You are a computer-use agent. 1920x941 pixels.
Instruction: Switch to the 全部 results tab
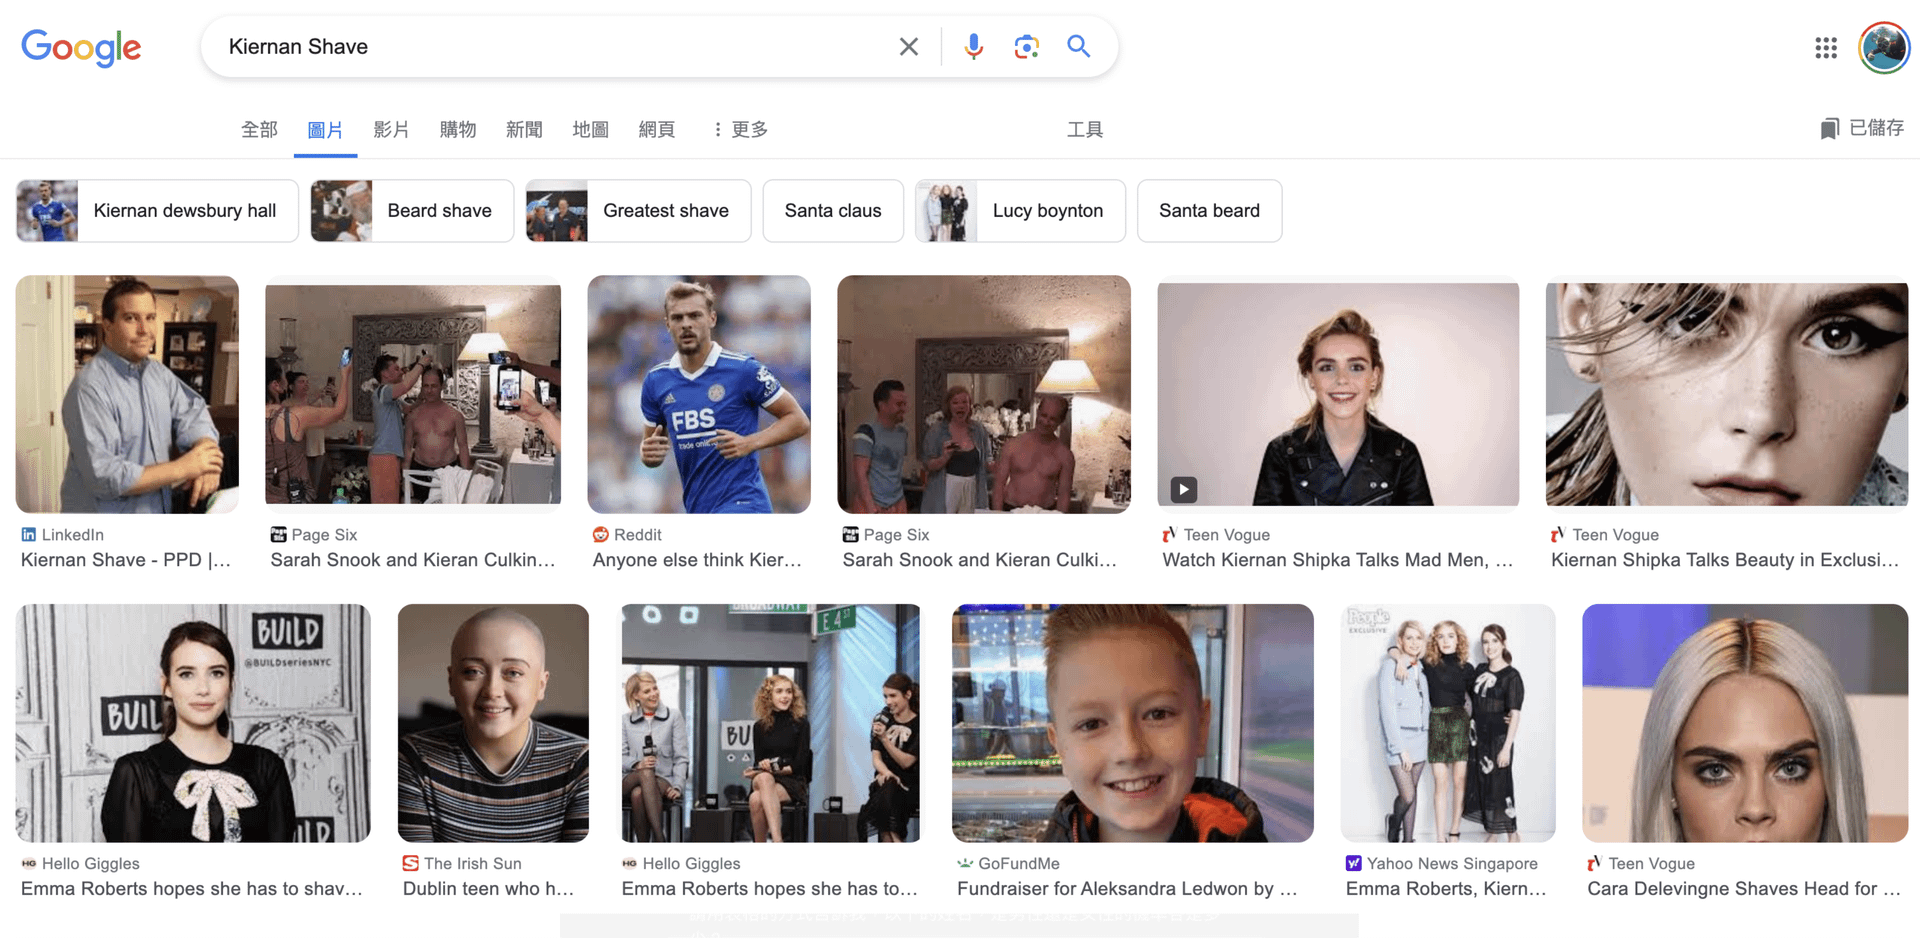259,130
